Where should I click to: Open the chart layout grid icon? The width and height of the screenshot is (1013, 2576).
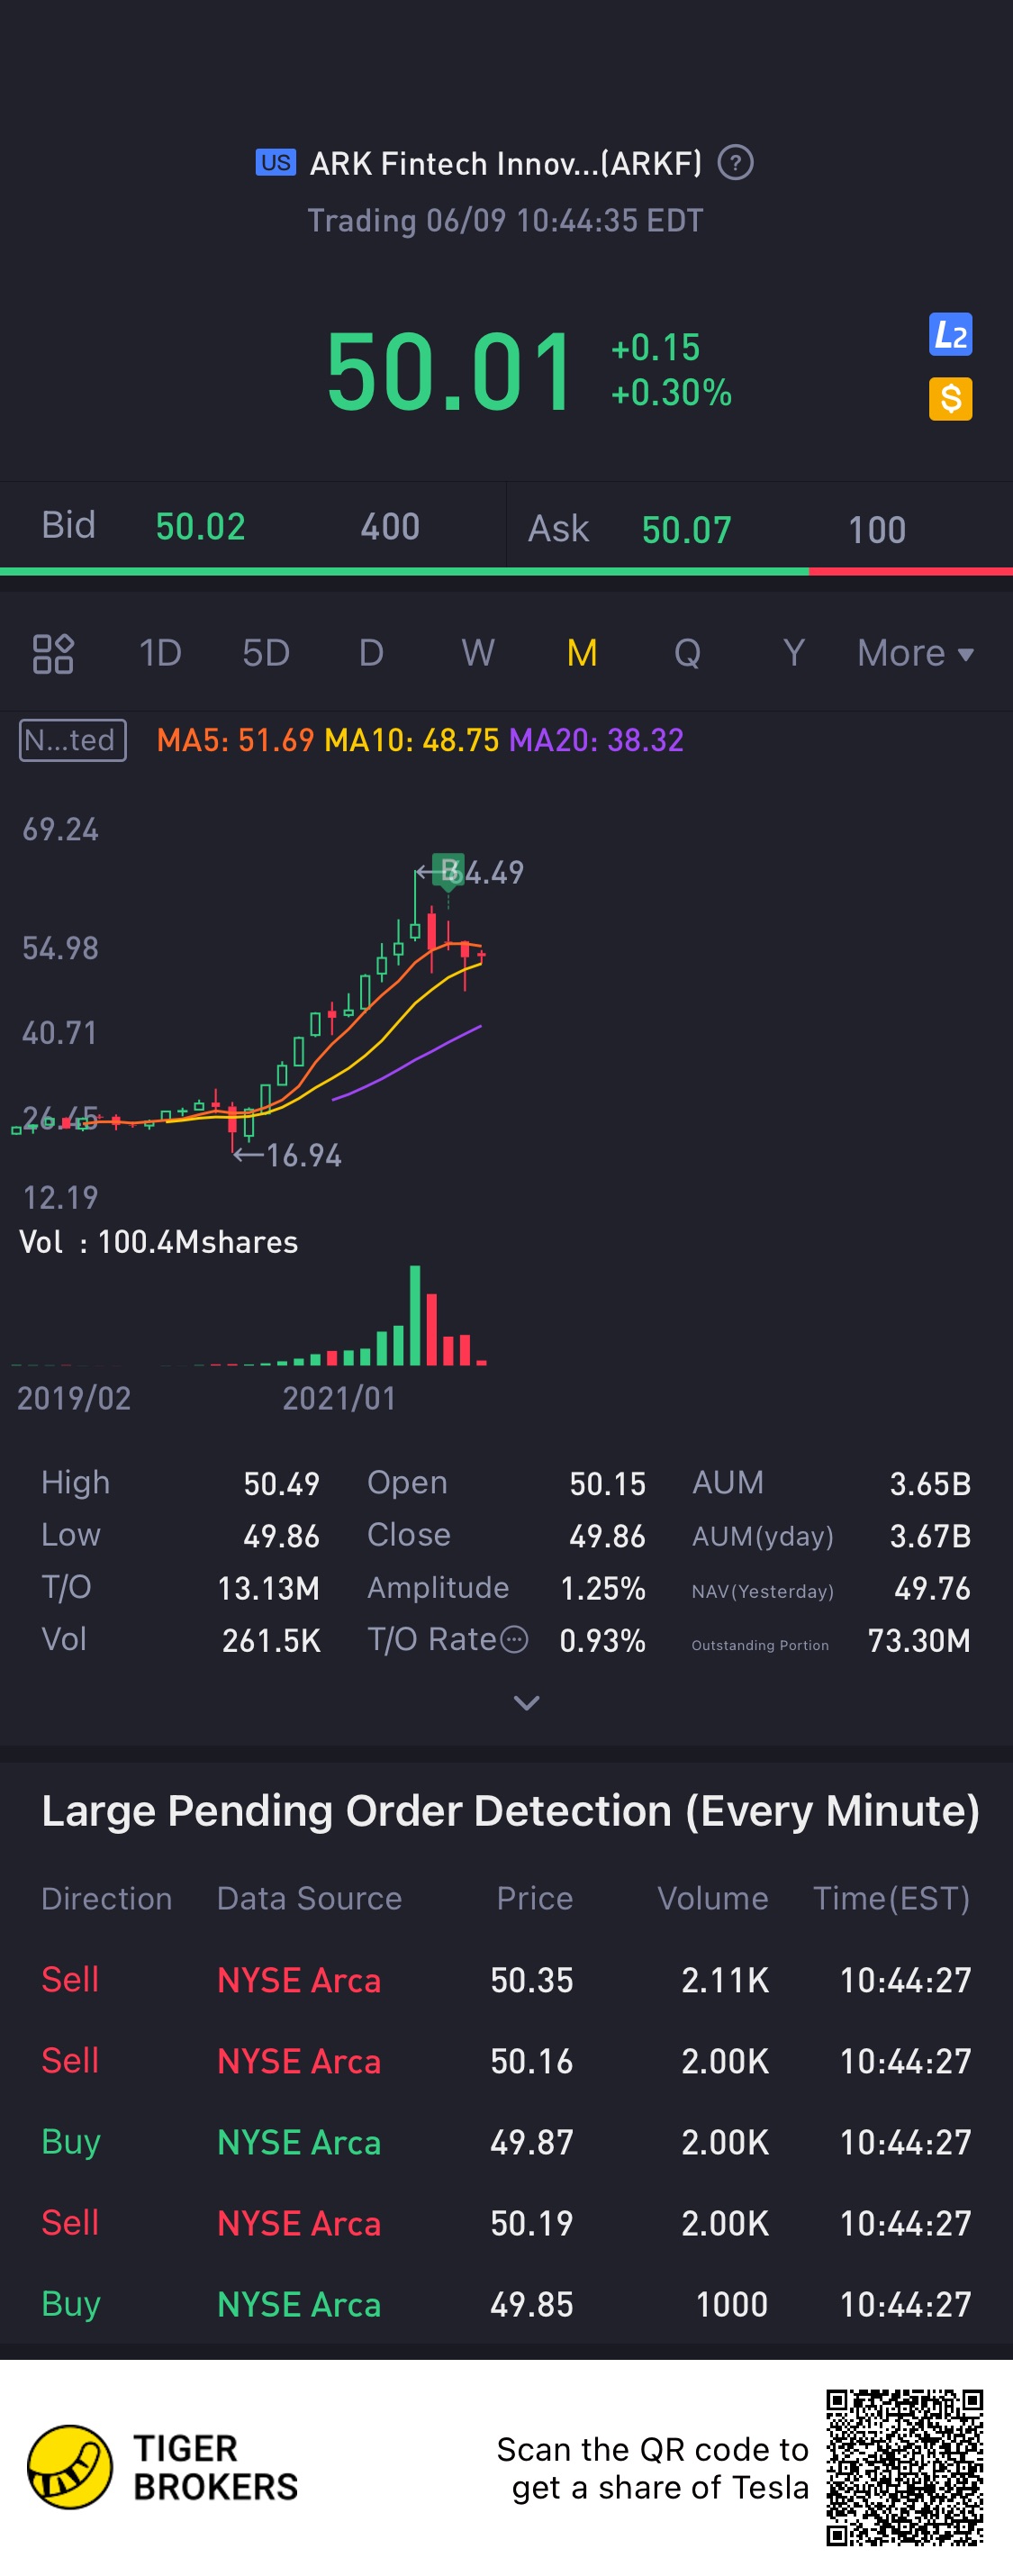(x=53, y=654)
